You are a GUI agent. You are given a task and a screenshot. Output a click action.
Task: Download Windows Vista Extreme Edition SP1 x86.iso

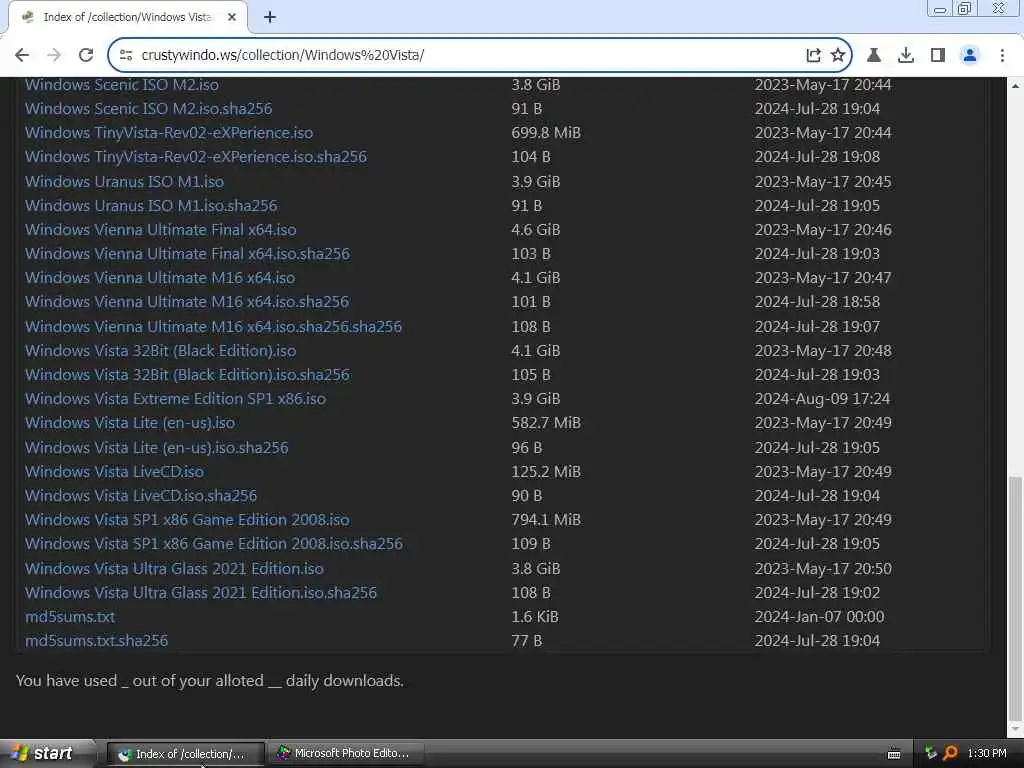click(x=175, y=399)
